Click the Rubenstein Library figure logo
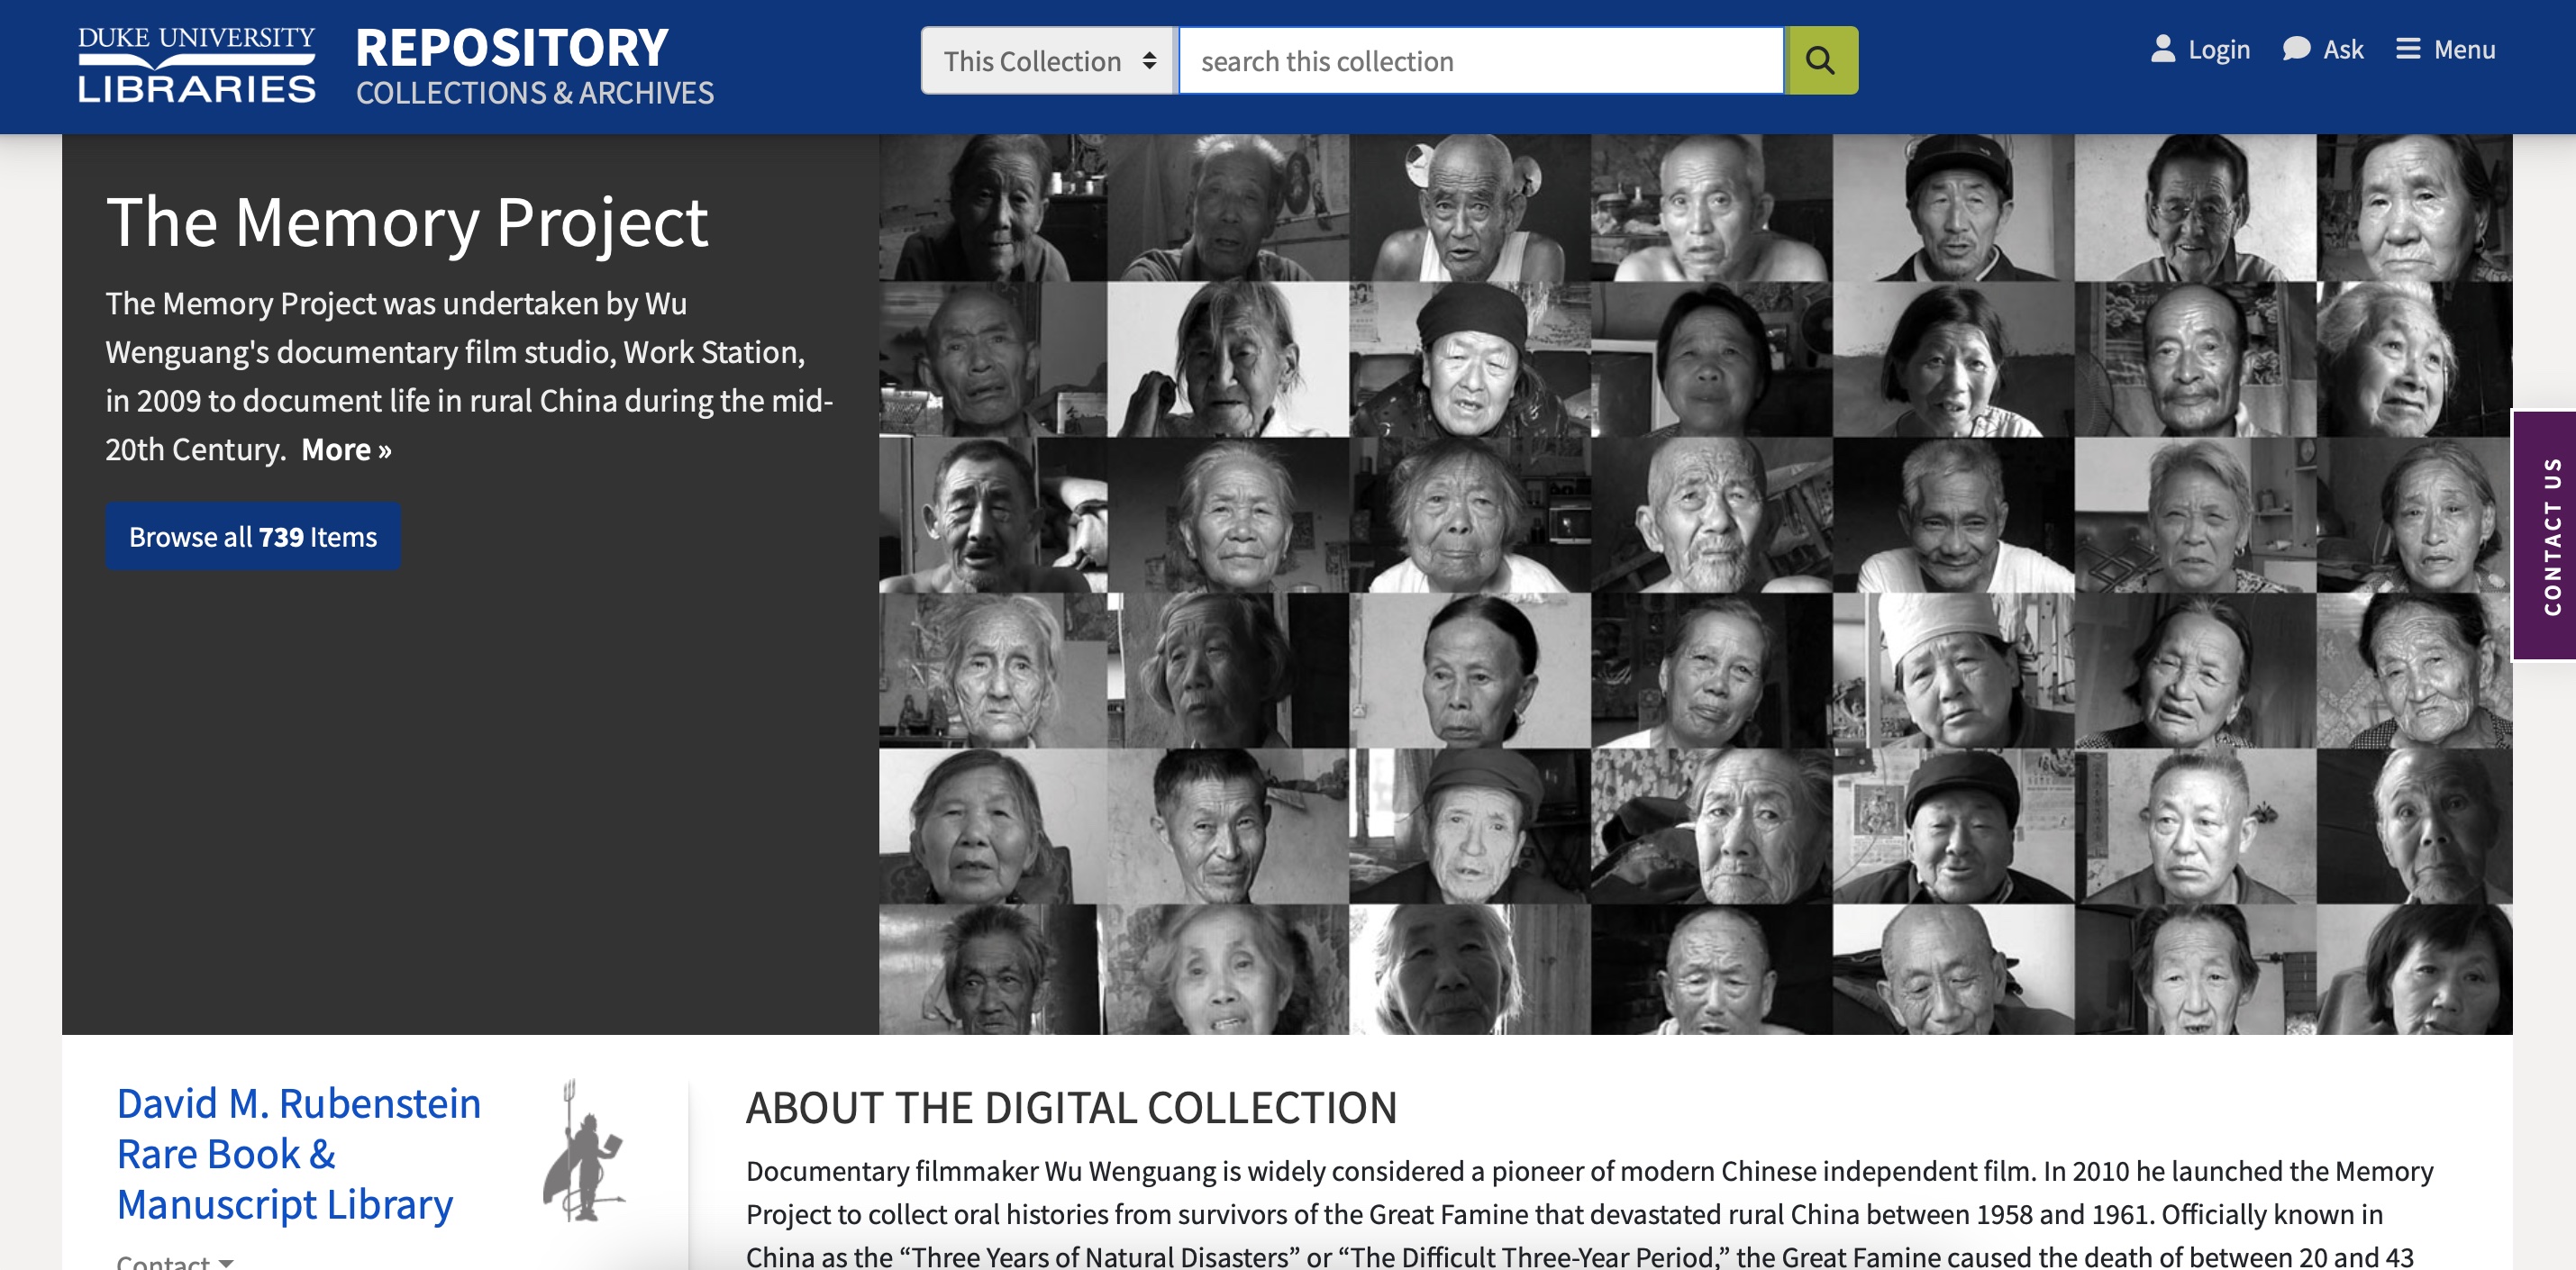 [x=586, y=1150]
